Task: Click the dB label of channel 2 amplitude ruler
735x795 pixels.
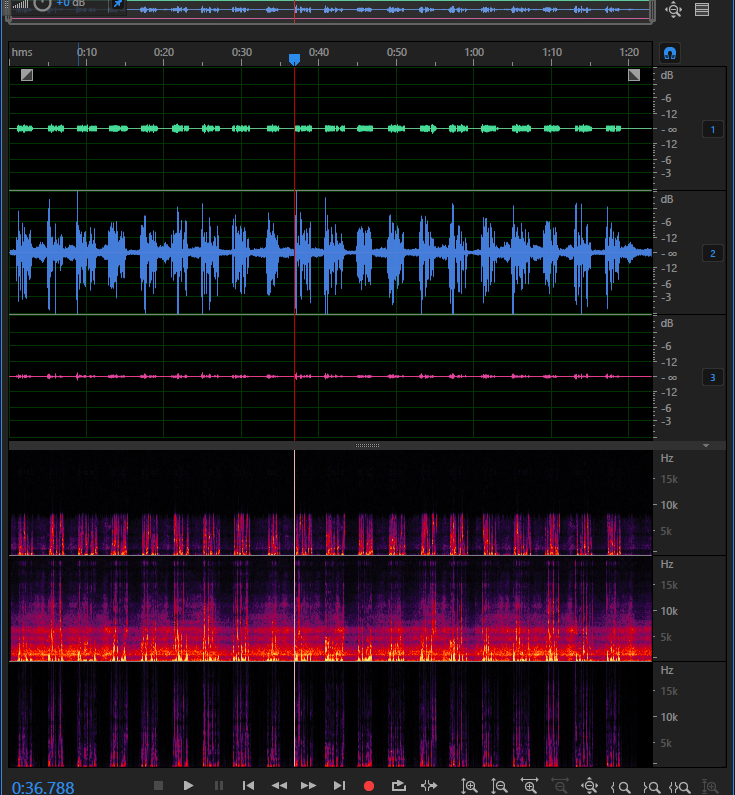Action: click(x=667, y=199)
